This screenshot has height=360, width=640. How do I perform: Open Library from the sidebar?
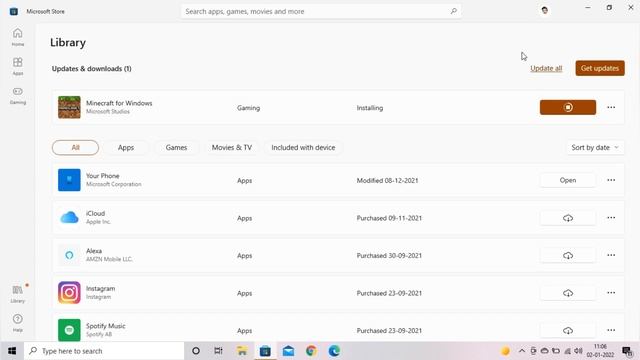18,294
